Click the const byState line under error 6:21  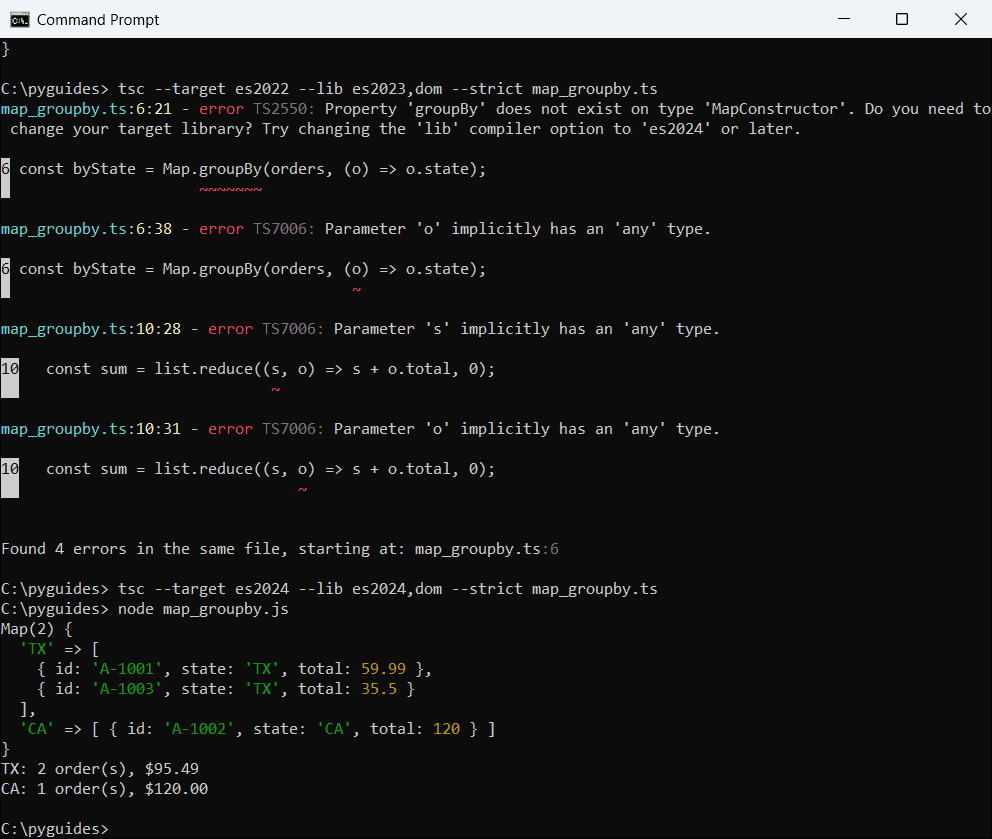coord(252,169)
